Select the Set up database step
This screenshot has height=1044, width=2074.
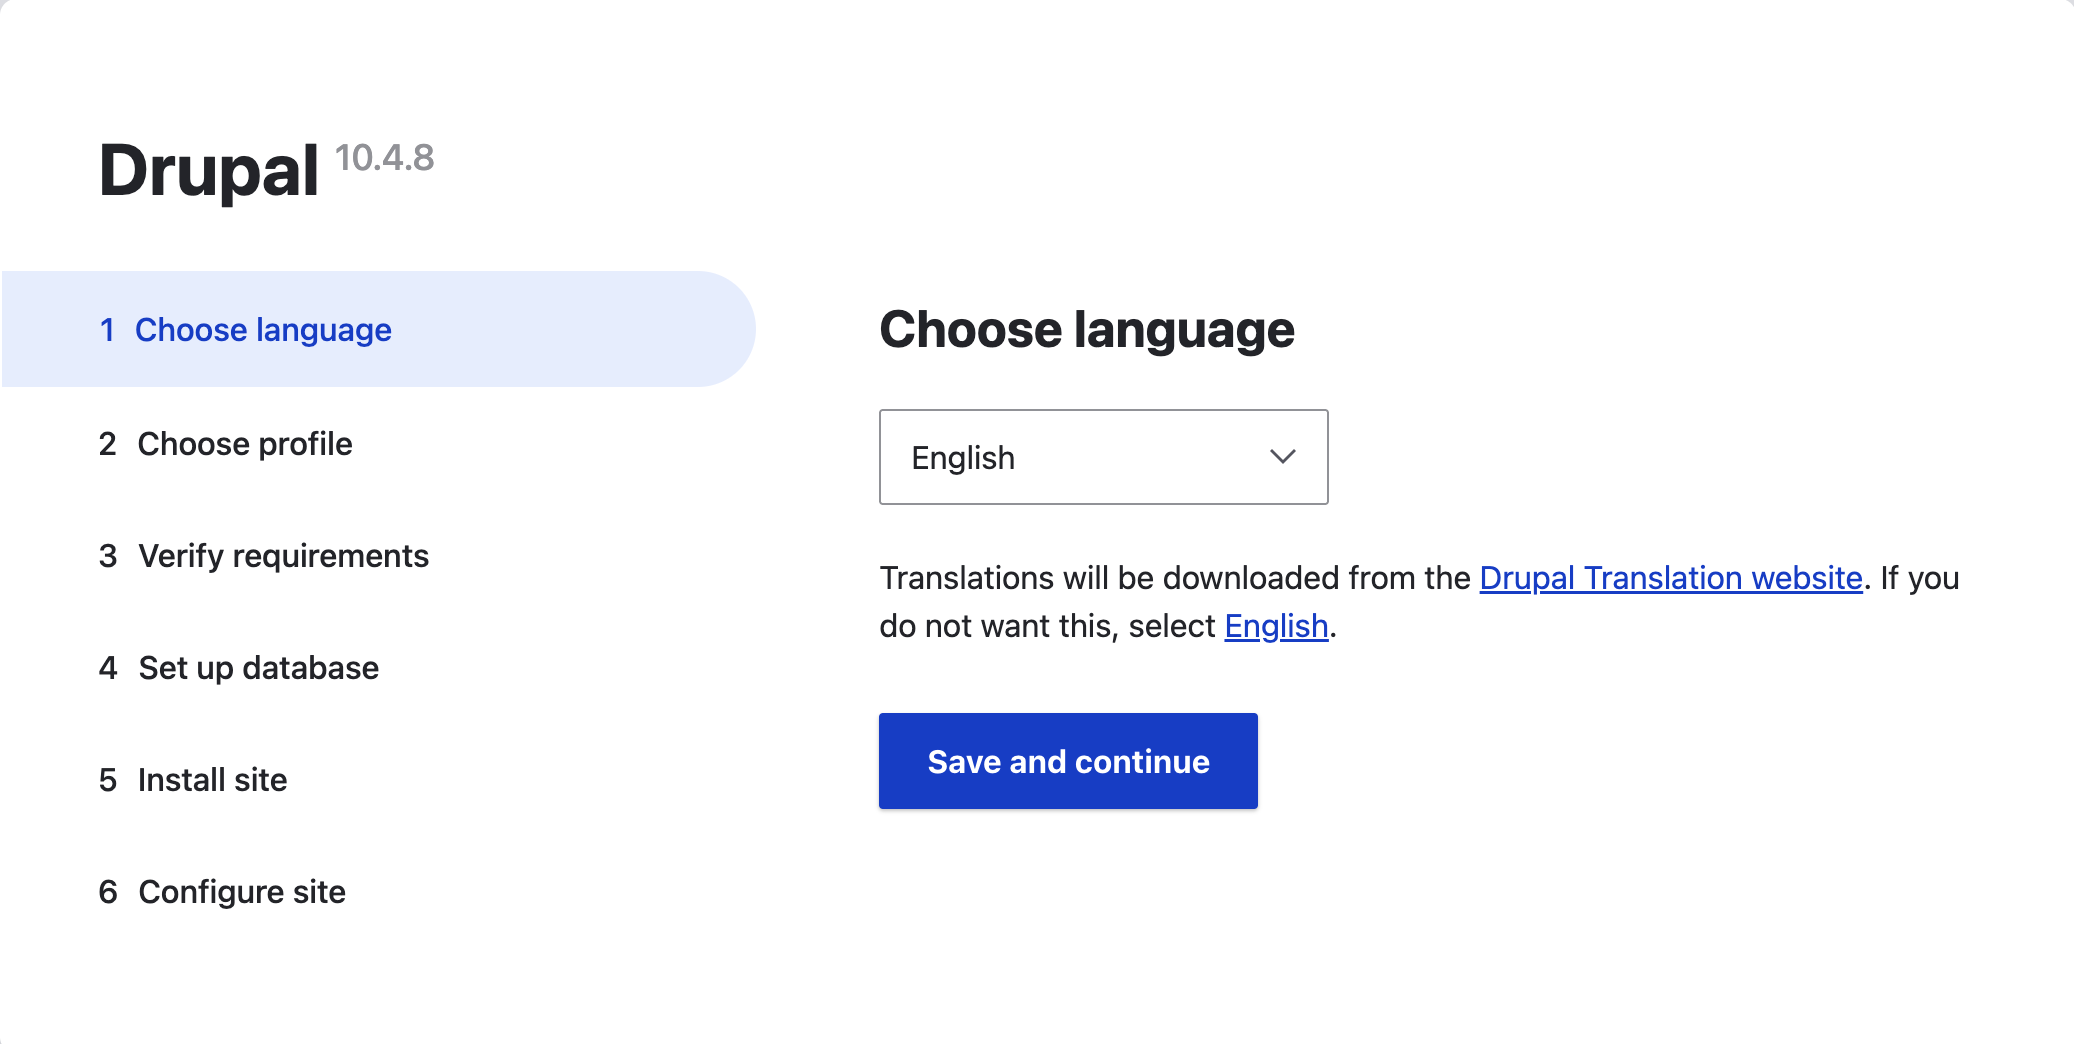click(238, 667)
